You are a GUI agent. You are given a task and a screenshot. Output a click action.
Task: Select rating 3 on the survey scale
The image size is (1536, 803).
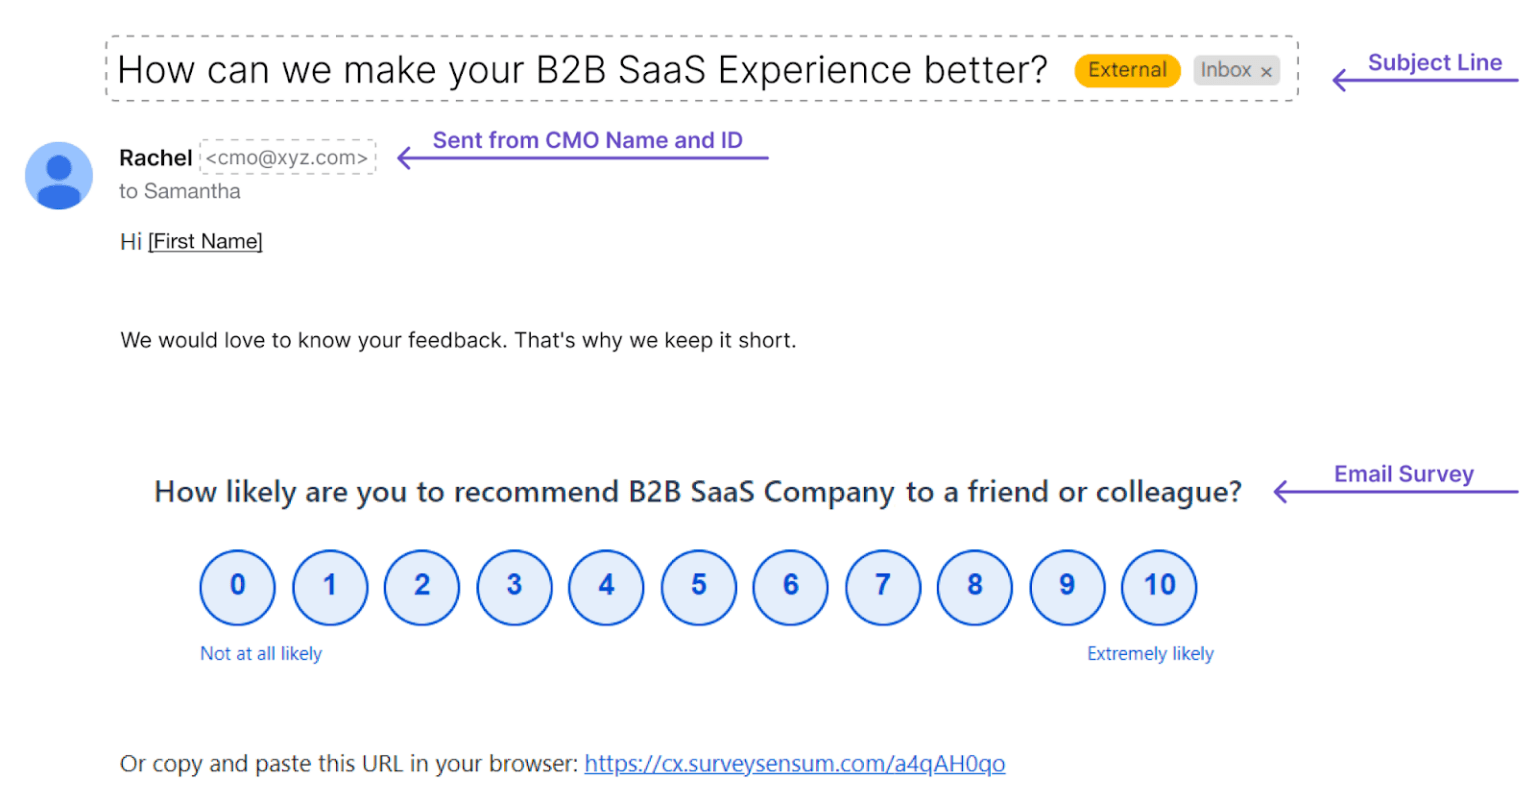point(514,587)
